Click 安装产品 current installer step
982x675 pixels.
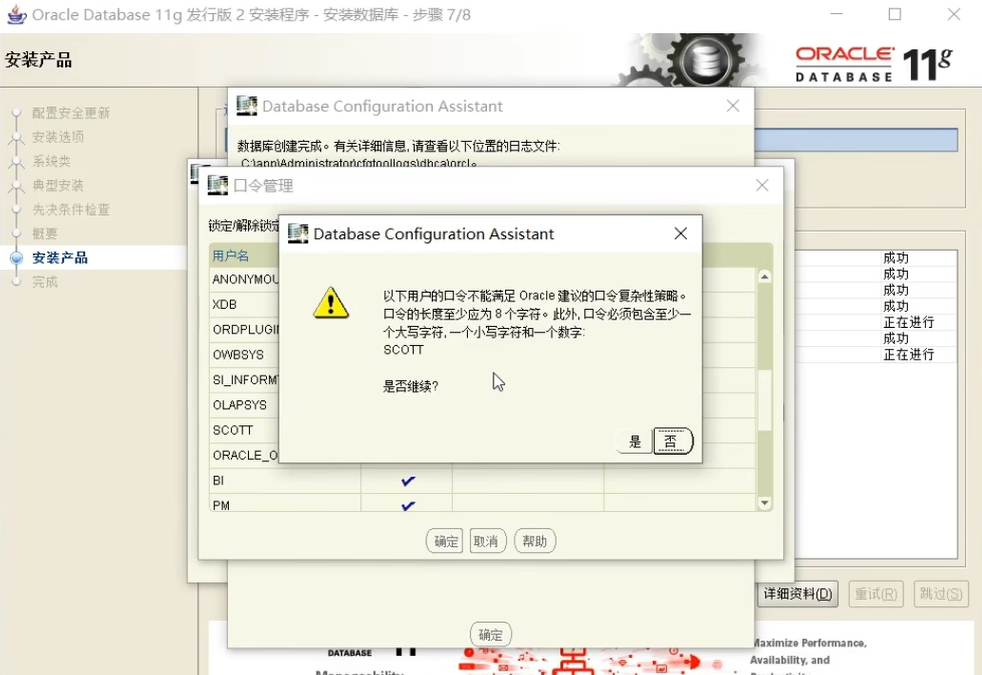coord(60,257)
